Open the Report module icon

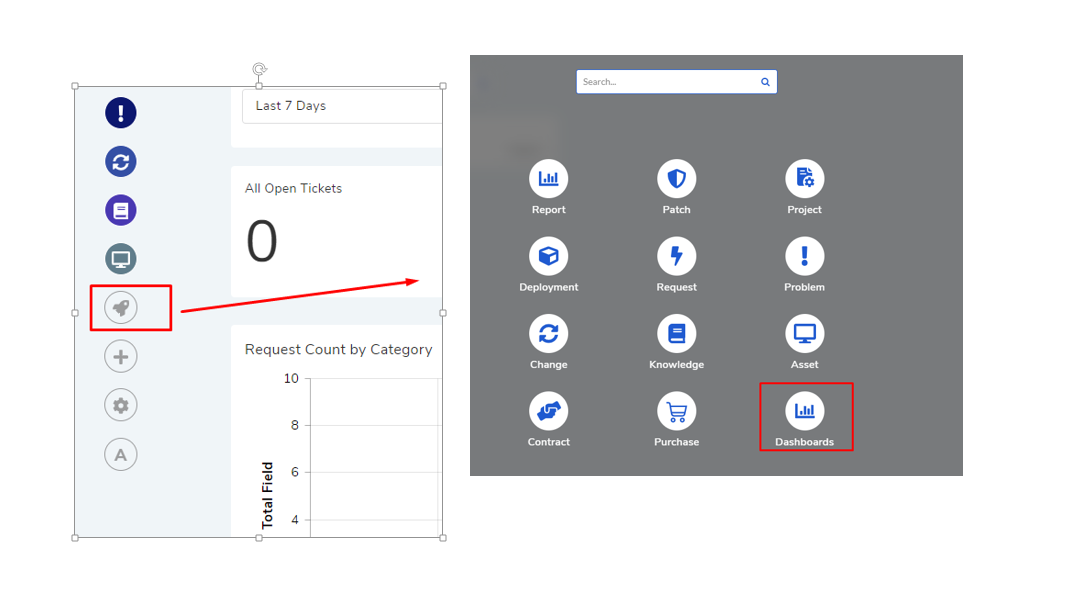[548, 179]
